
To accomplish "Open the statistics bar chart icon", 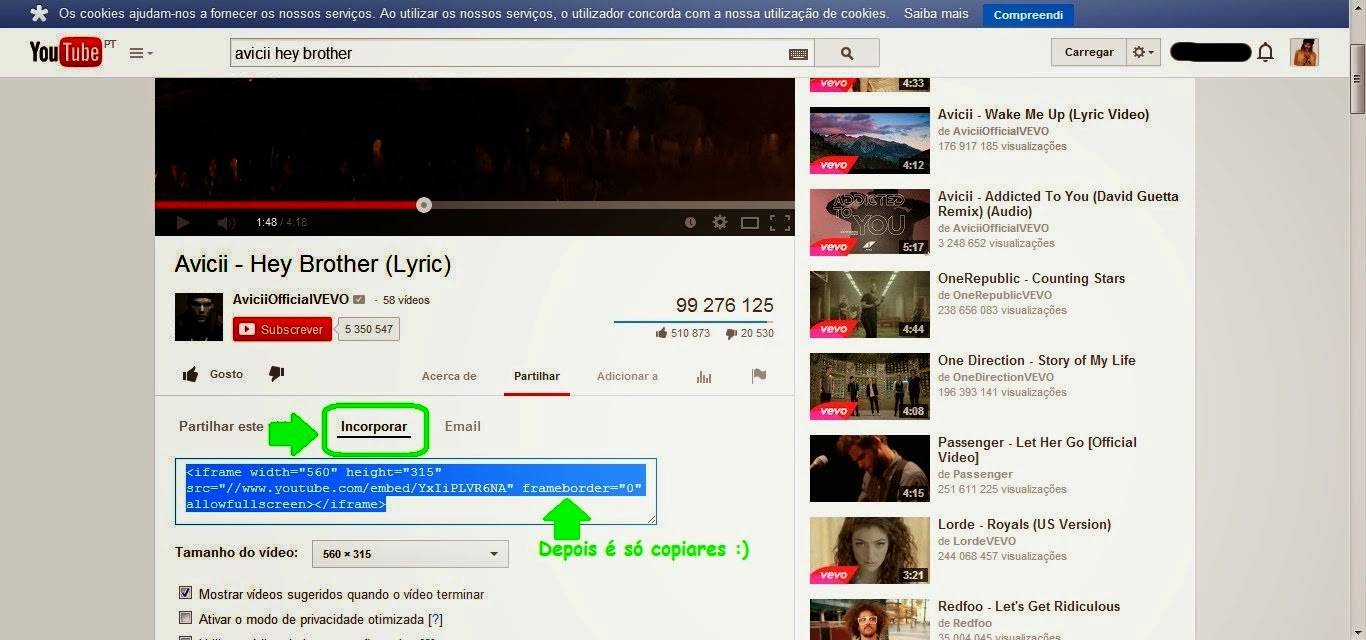I will (704, 376).
